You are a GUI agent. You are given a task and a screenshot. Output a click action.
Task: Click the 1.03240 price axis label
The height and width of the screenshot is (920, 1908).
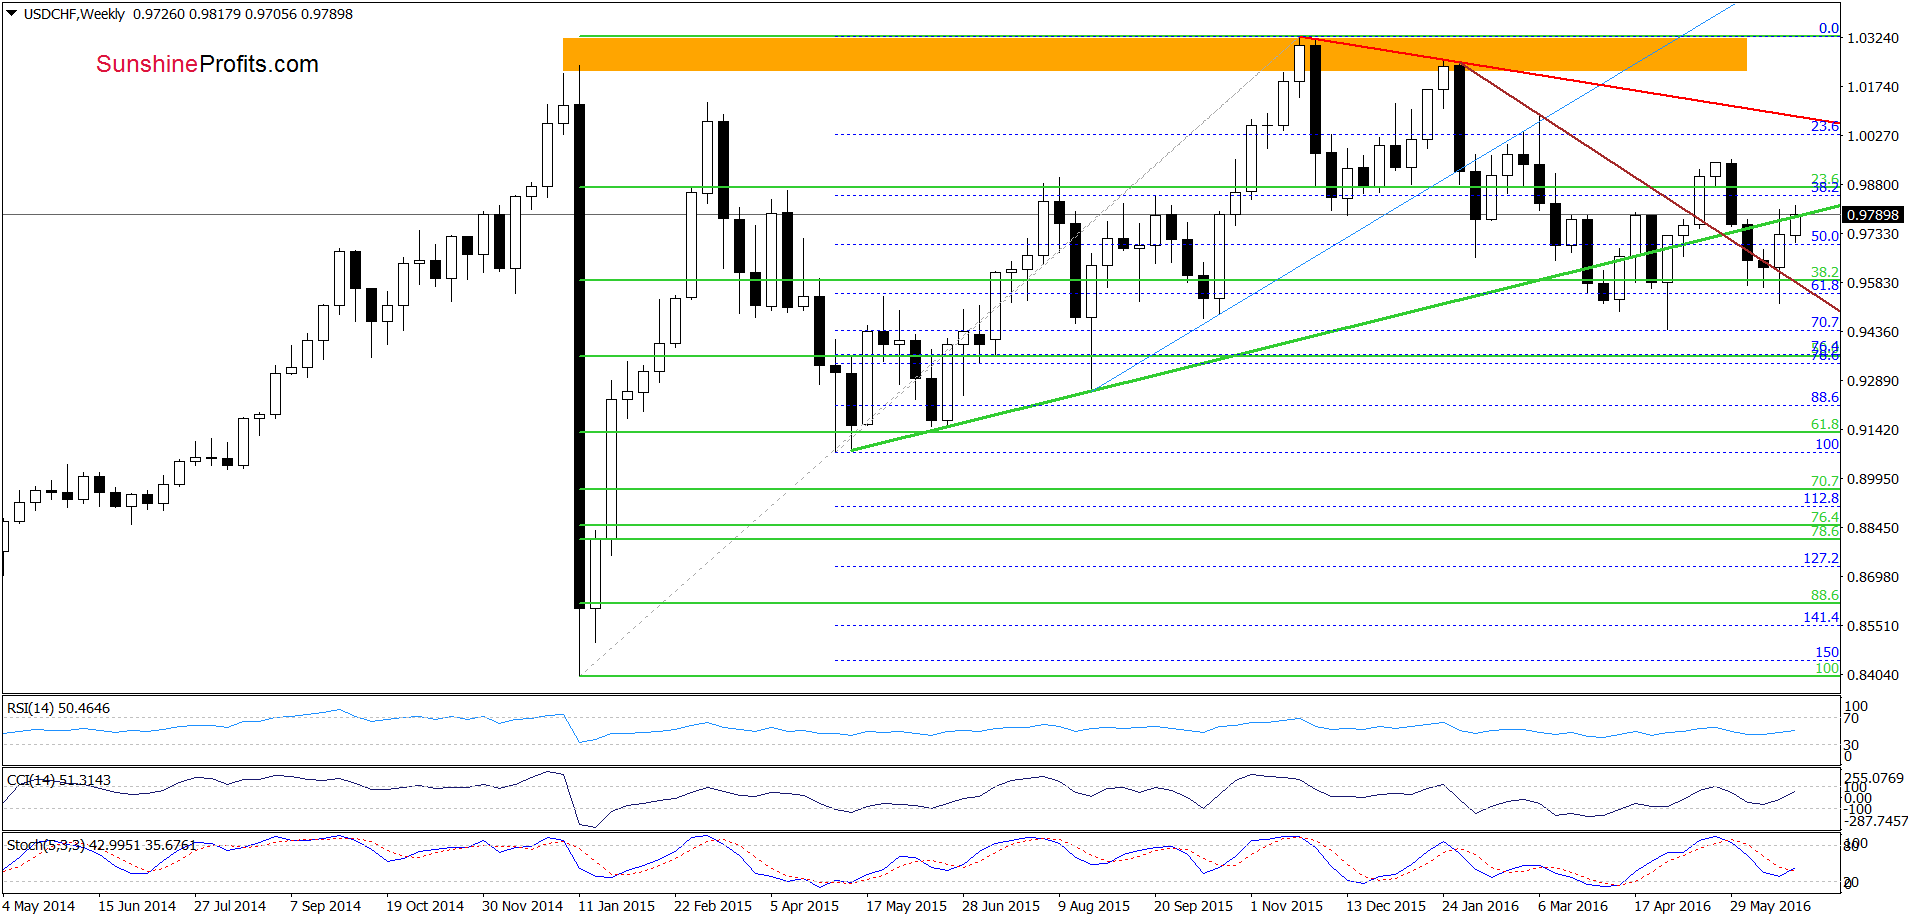[1872, 38]
